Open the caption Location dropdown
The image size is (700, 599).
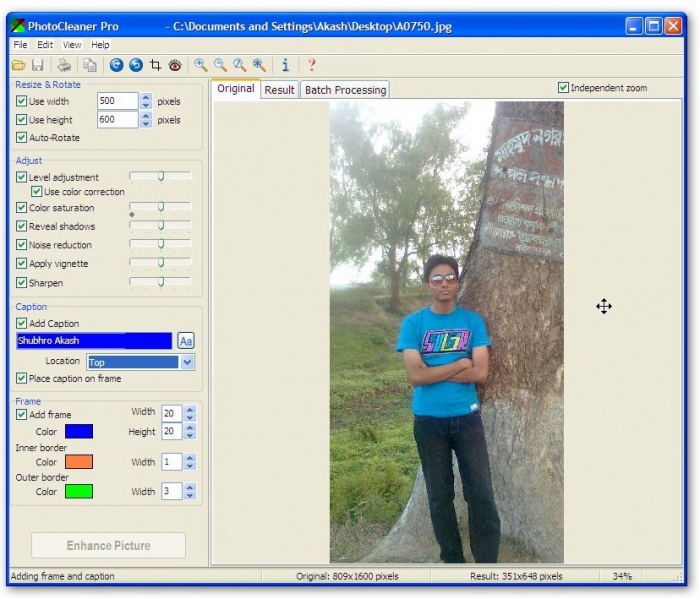188,362
